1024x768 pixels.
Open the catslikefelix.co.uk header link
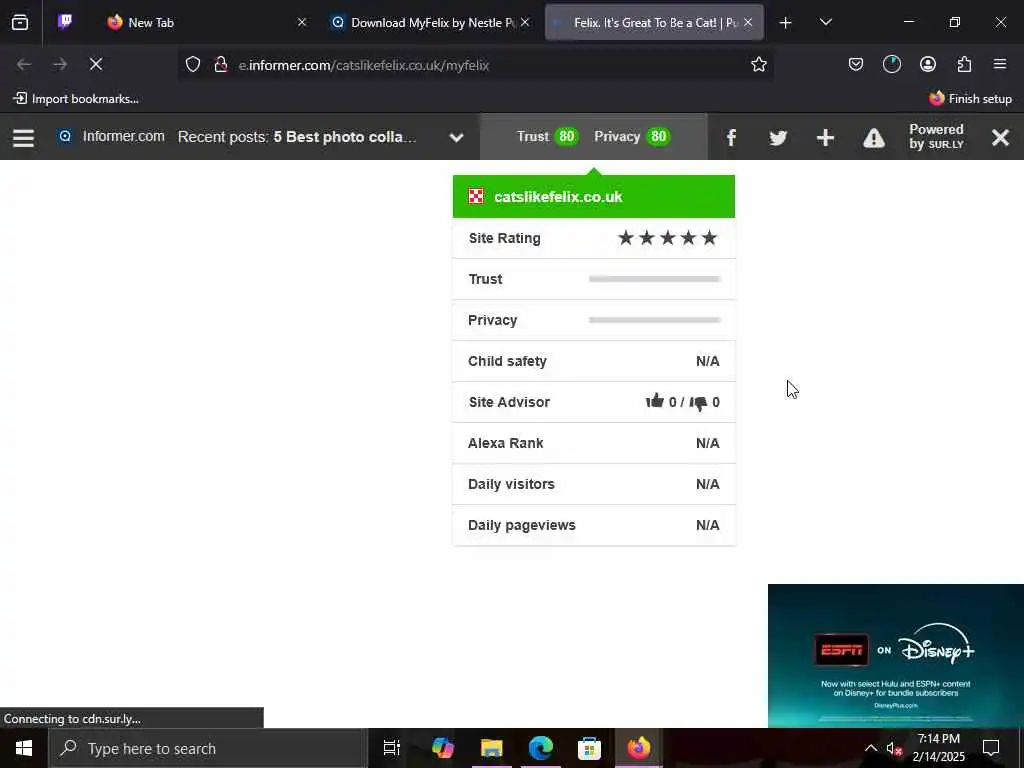(558, 197)
